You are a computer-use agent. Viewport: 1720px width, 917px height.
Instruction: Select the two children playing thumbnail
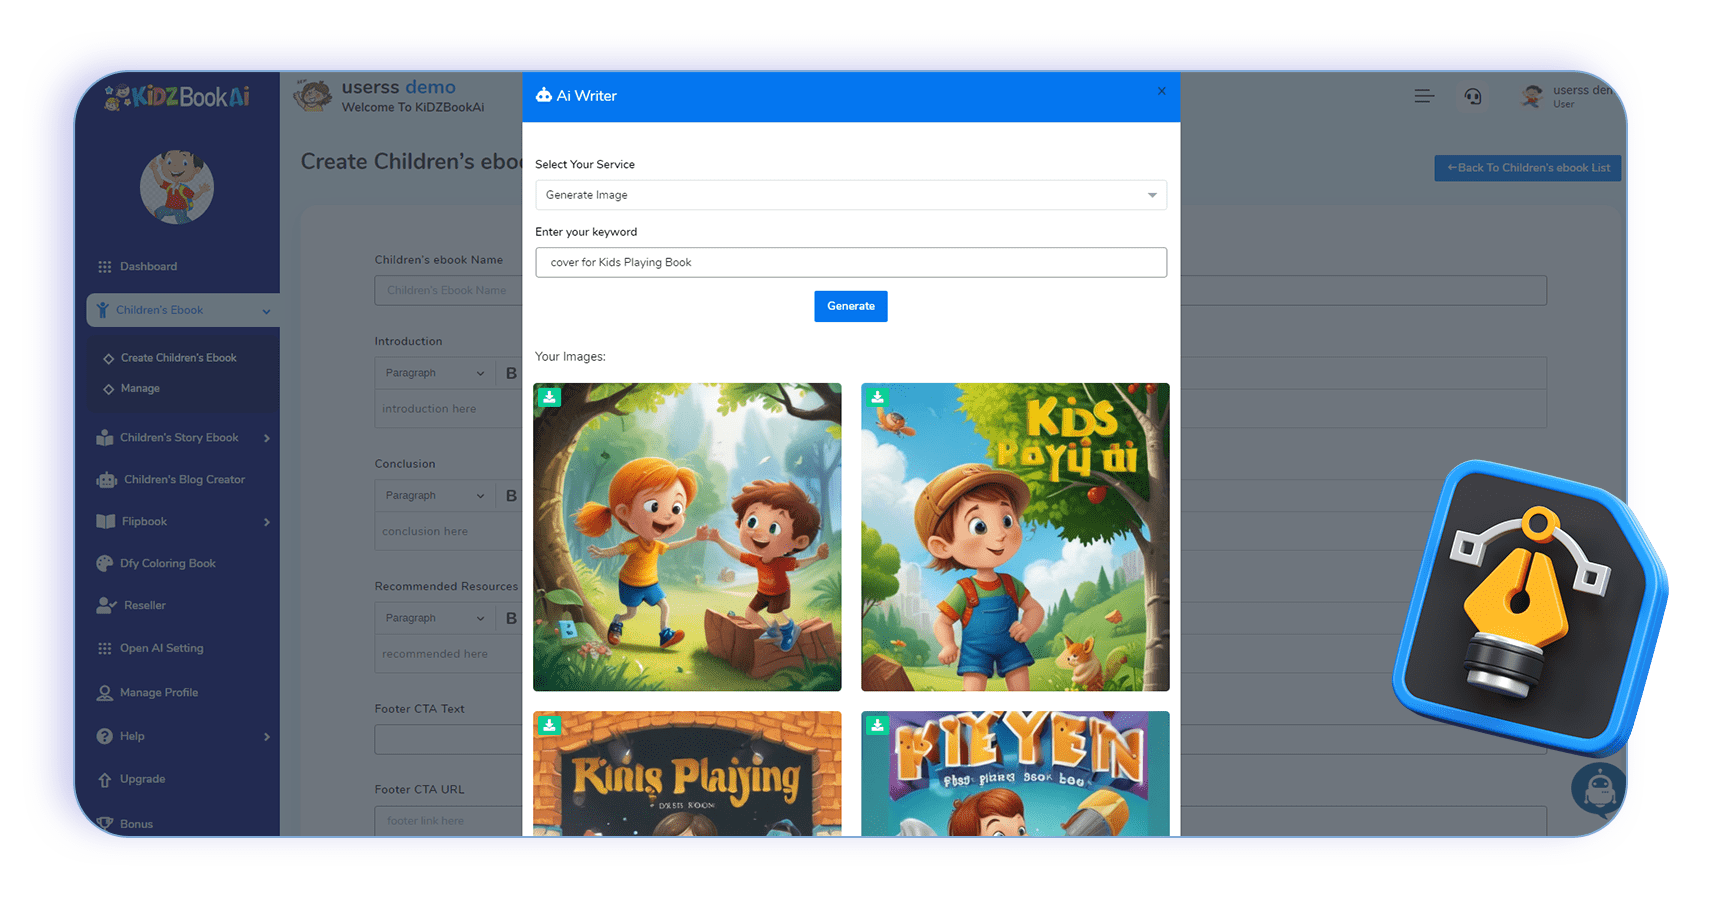tap(687, 537)
